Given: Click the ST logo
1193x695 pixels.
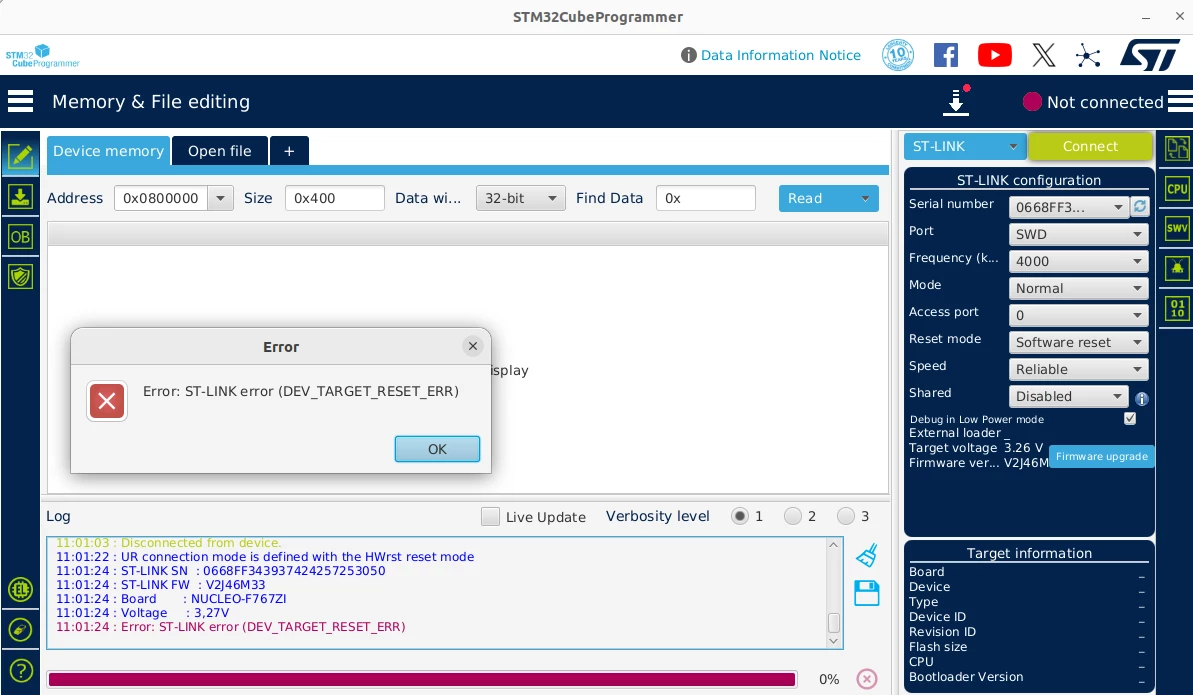Looking at the screenshot, I should tap(1150, 55).
